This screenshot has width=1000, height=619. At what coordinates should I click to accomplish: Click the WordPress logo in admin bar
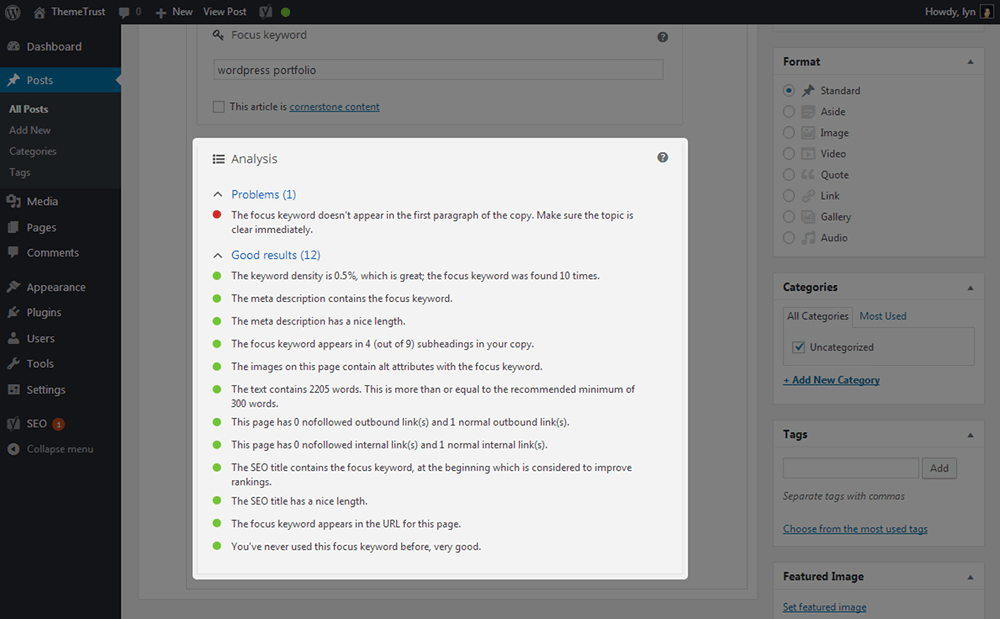(14, 12)
